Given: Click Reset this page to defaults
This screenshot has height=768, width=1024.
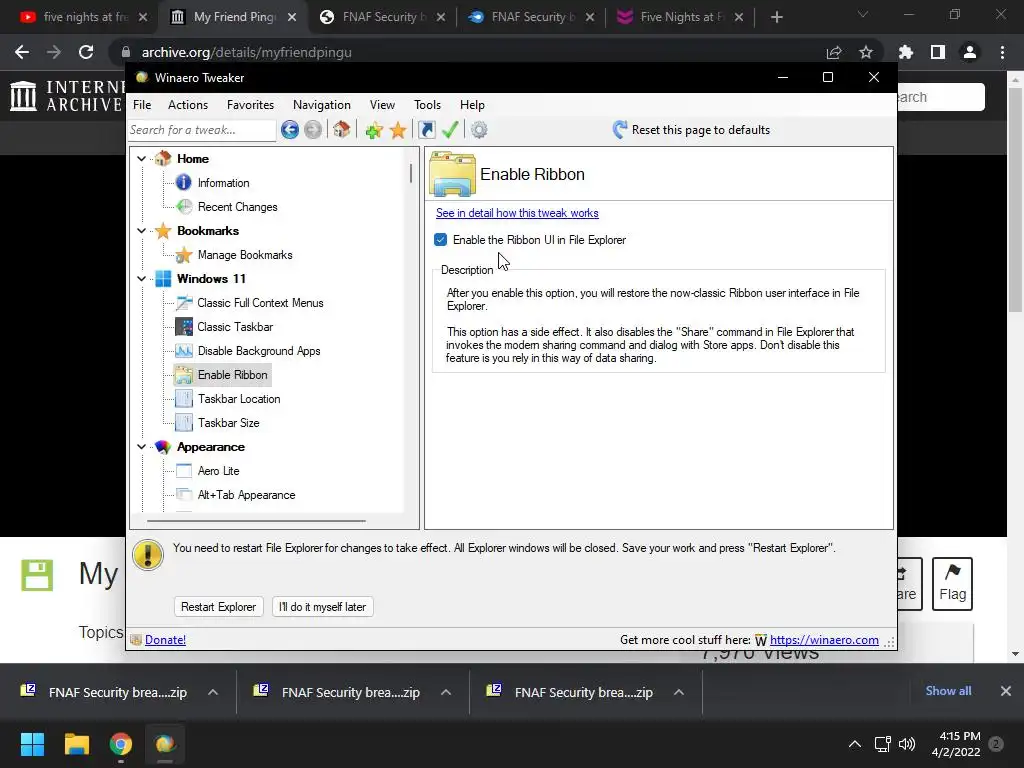Looking at the screenshot, I should (x=700, y=130).
